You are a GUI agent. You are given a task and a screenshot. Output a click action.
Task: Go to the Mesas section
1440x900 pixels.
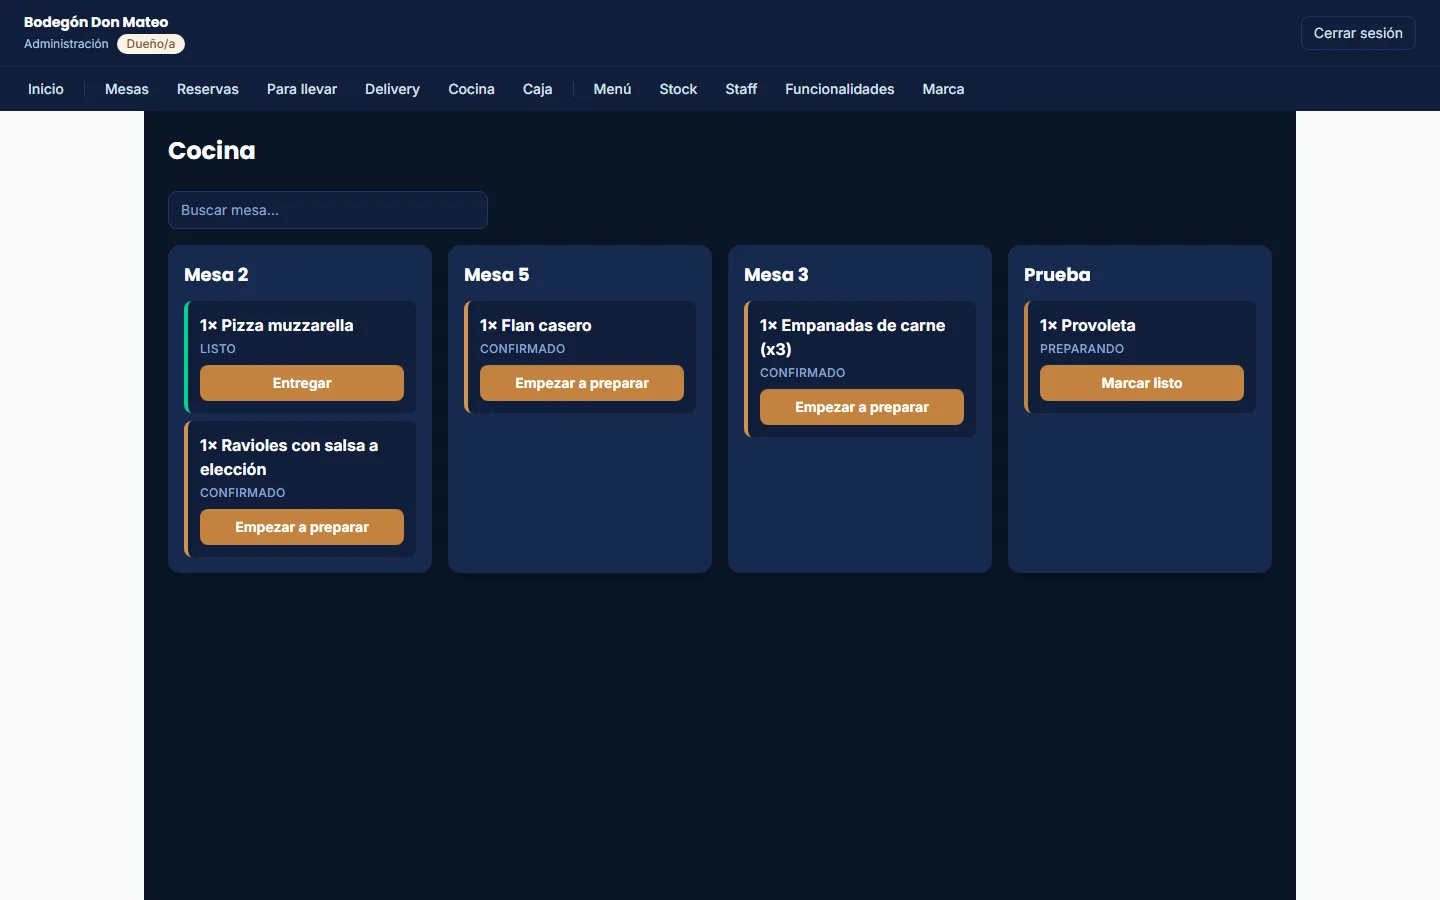(x=127, y=89)
